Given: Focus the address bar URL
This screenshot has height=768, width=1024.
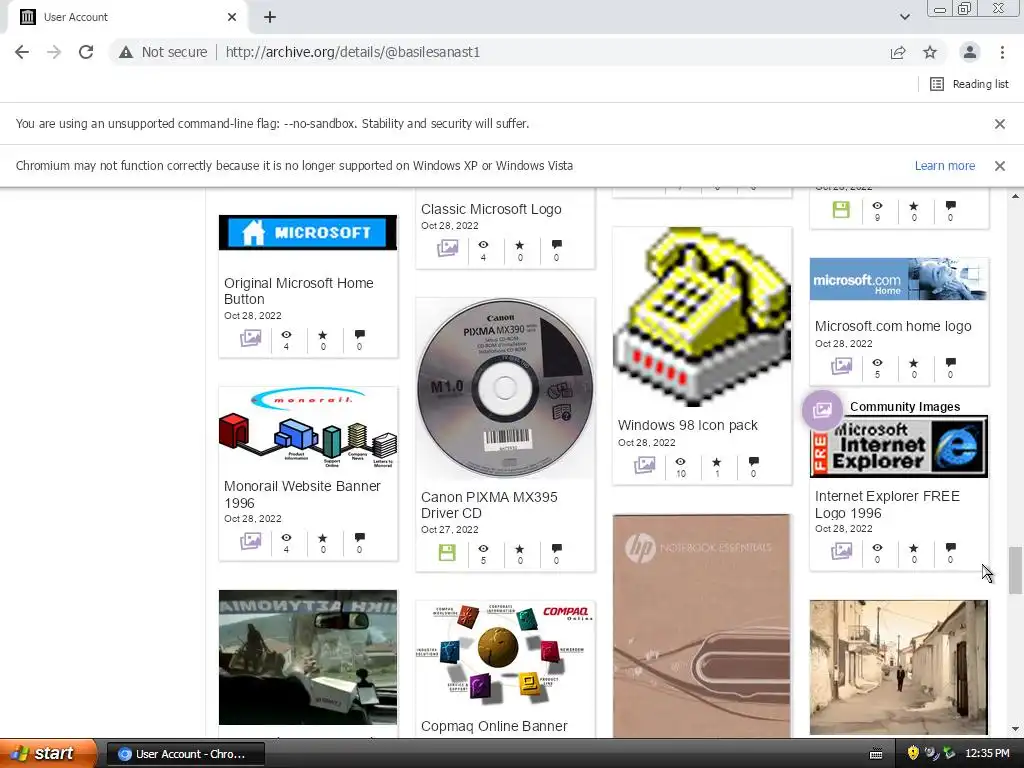Looking at the screenshot, I should tap(353, 52).
